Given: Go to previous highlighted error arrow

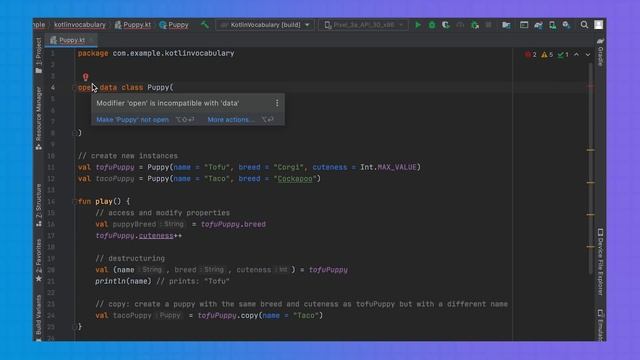Looking at the screenshot, I should (x=576, y=54).
